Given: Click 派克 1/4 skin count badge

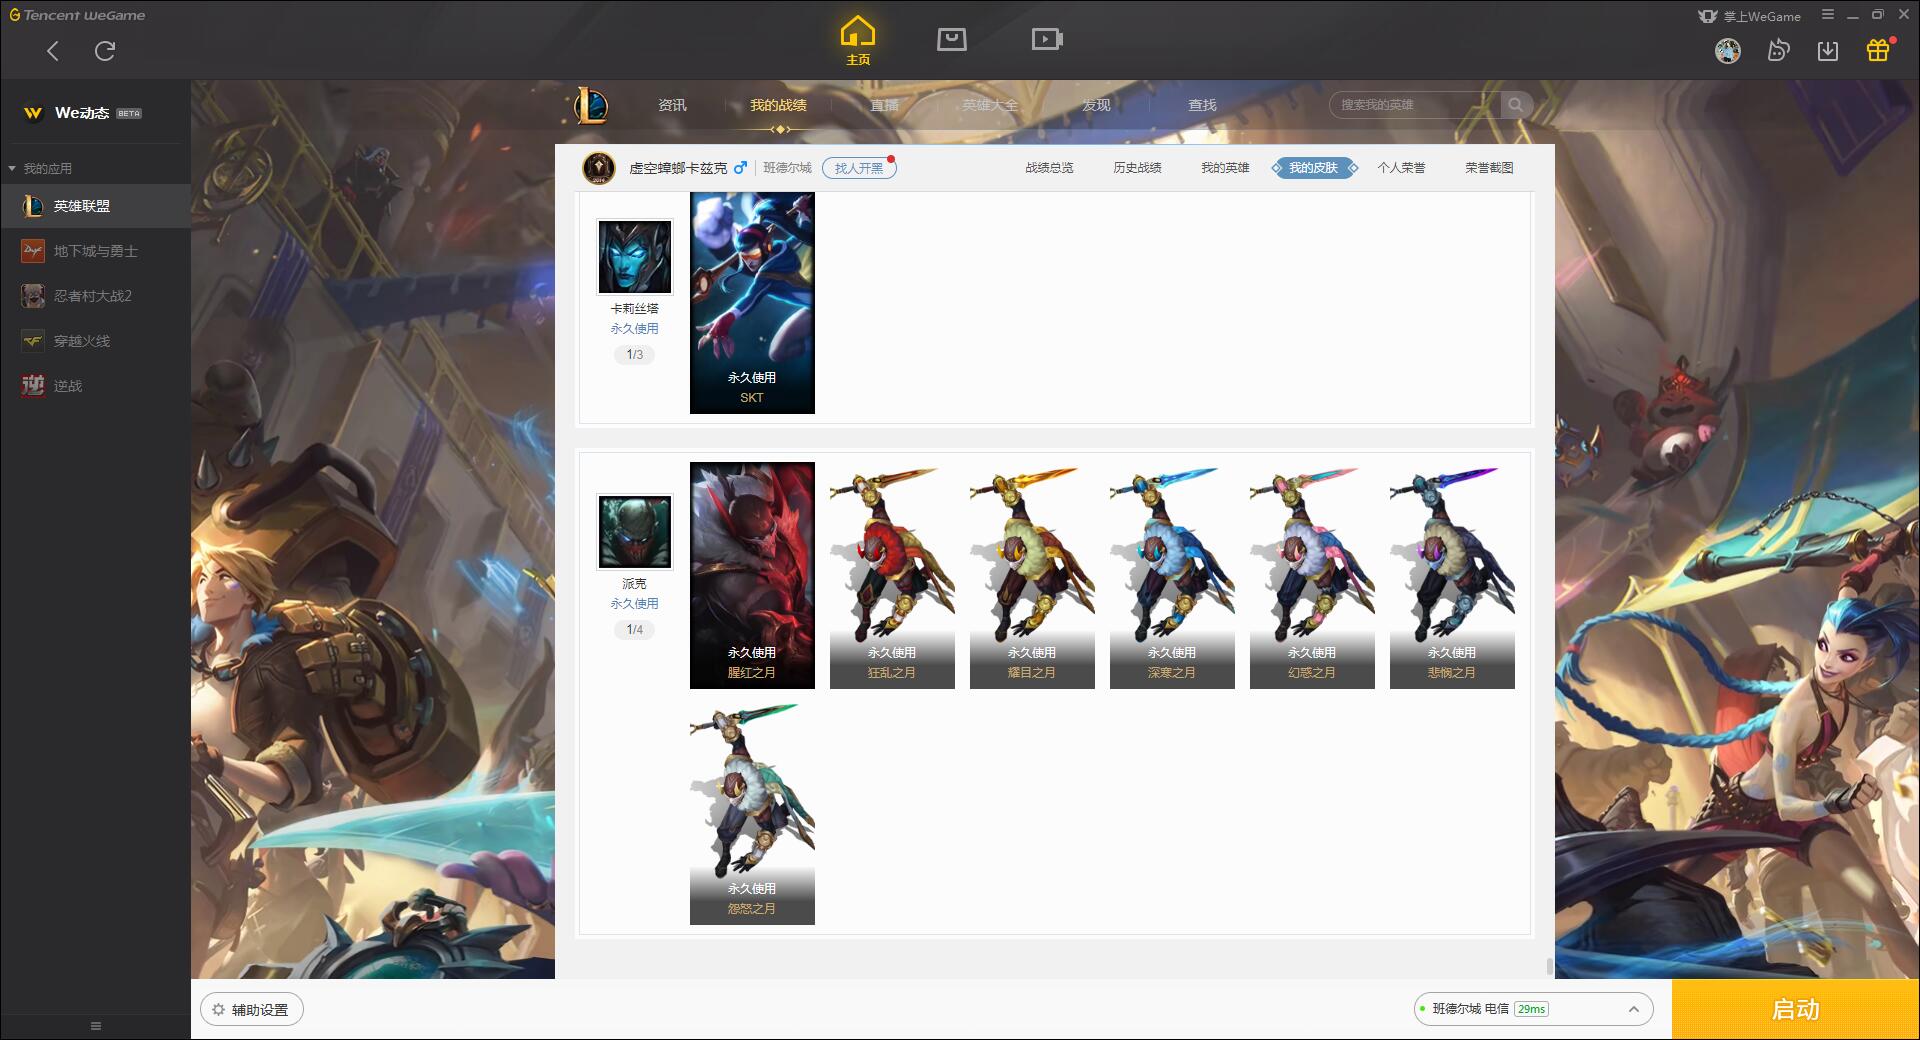Looking at the screenshot, I should (x=635, y=629).
